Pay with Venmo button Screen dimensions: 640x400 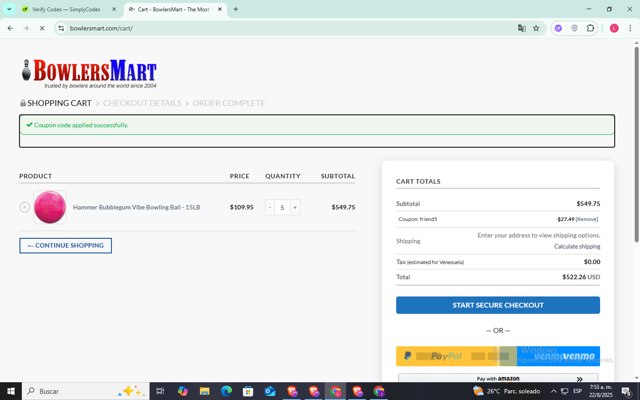(558, 356)
